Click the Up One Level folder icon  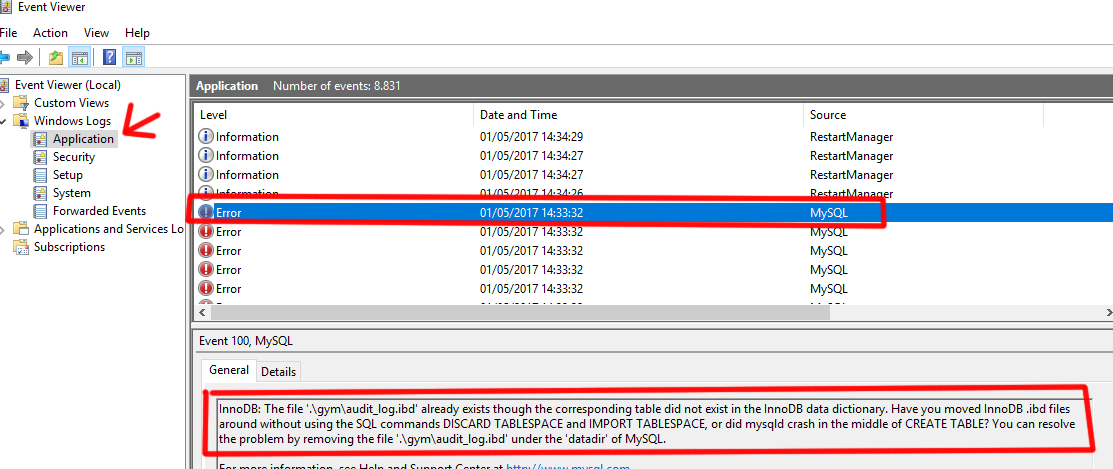click(56, 57)
